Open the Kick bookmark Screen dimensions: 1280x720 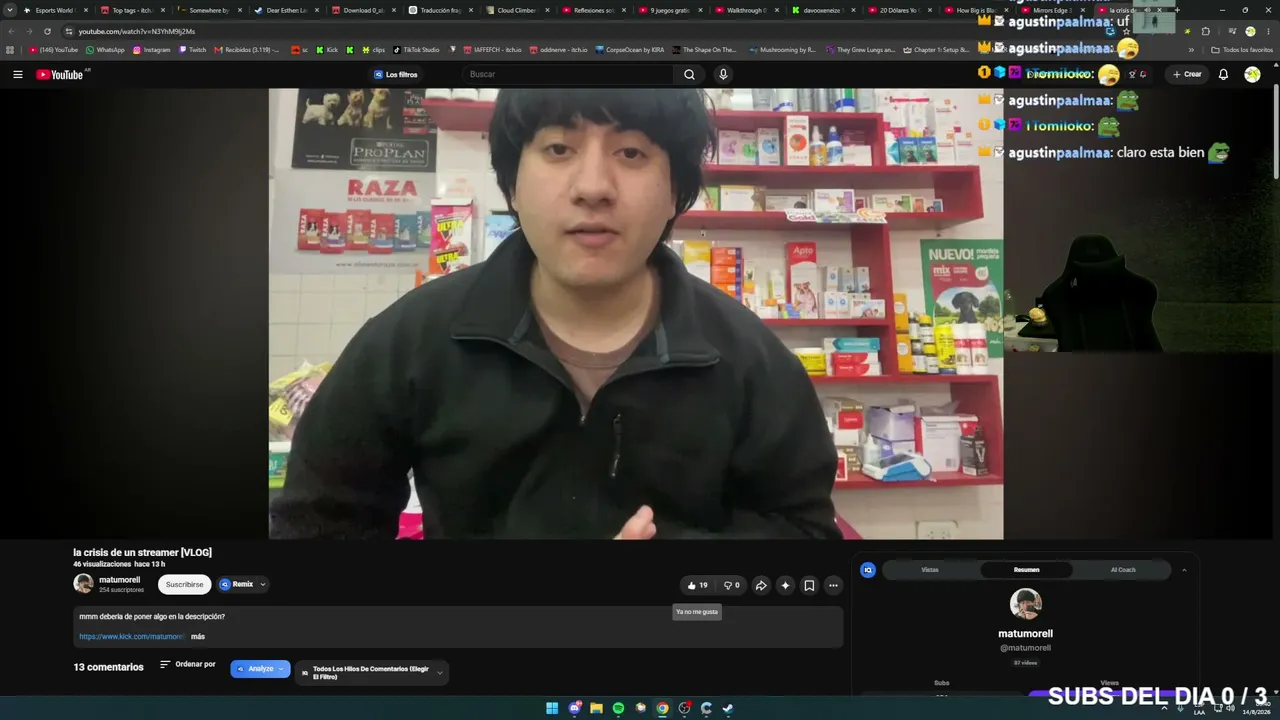(x=326, y=50)
